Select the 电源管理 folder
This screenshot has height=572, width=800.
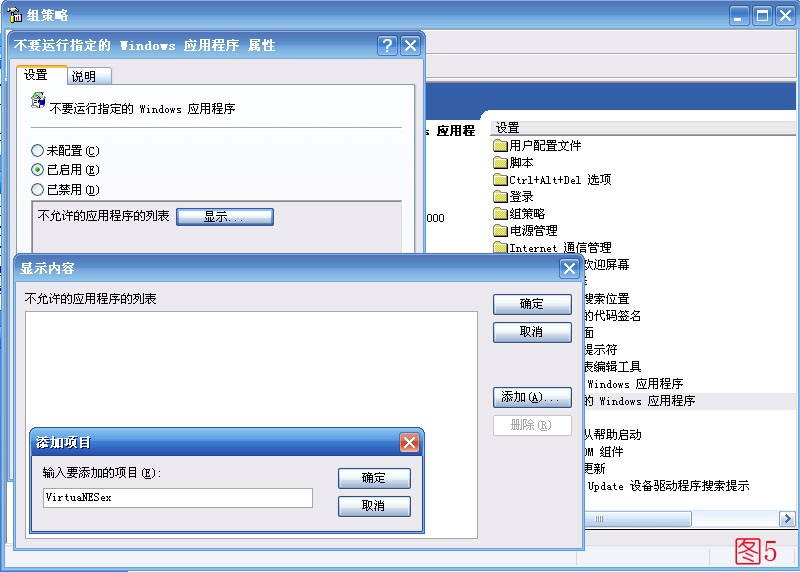[533, 231]
